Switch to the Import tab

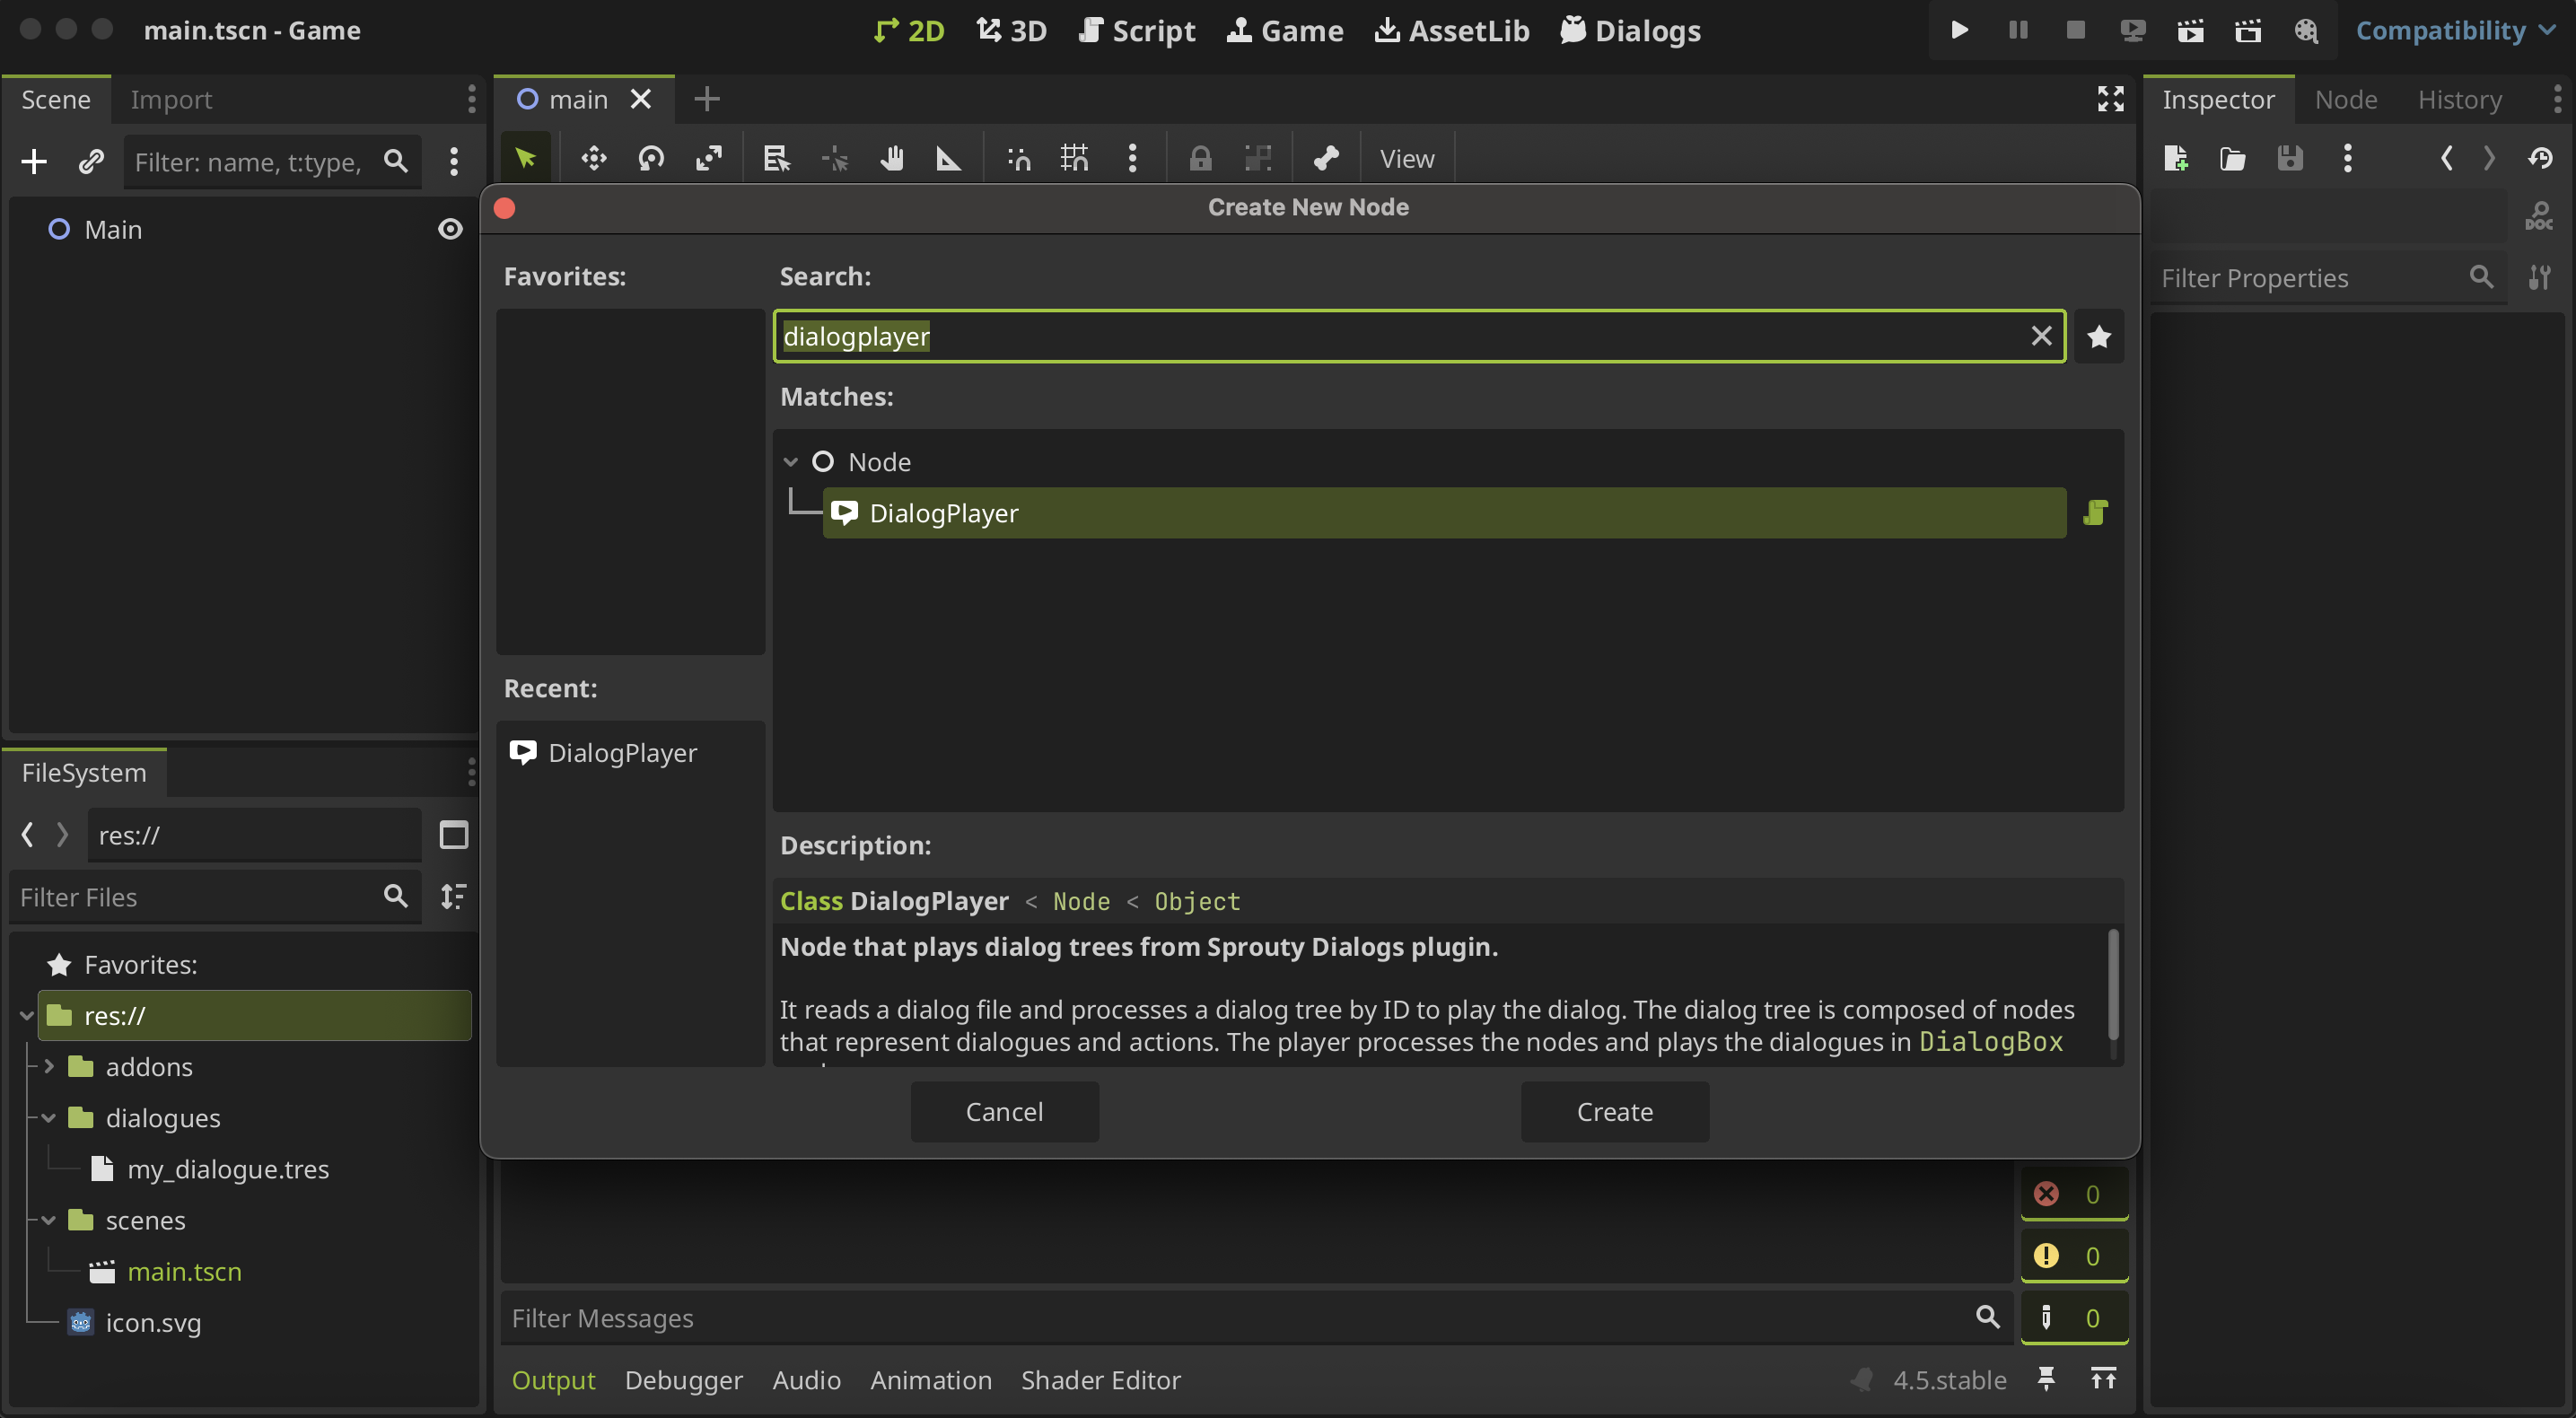click(171, 99)
